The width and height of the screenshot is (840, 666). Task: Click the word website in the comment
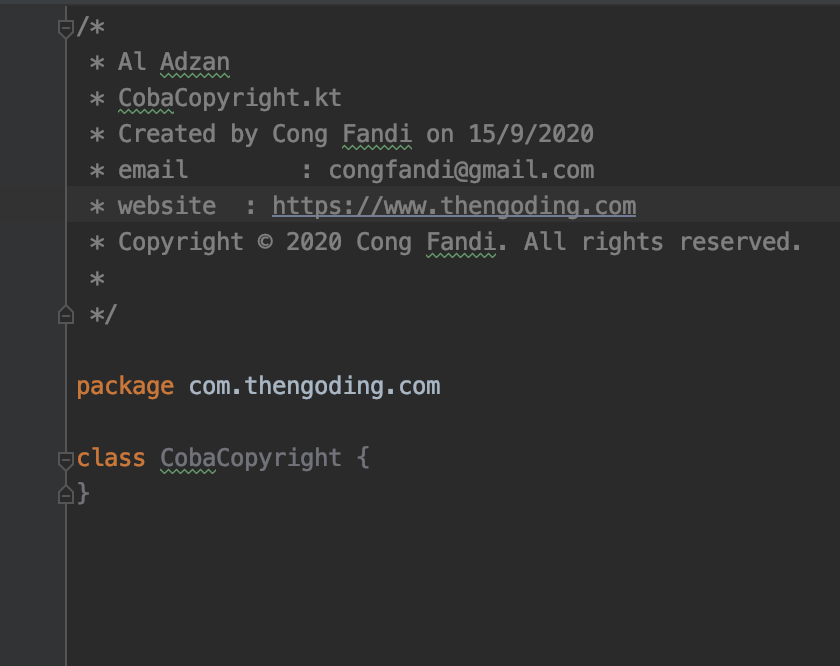tap(167, 207)
